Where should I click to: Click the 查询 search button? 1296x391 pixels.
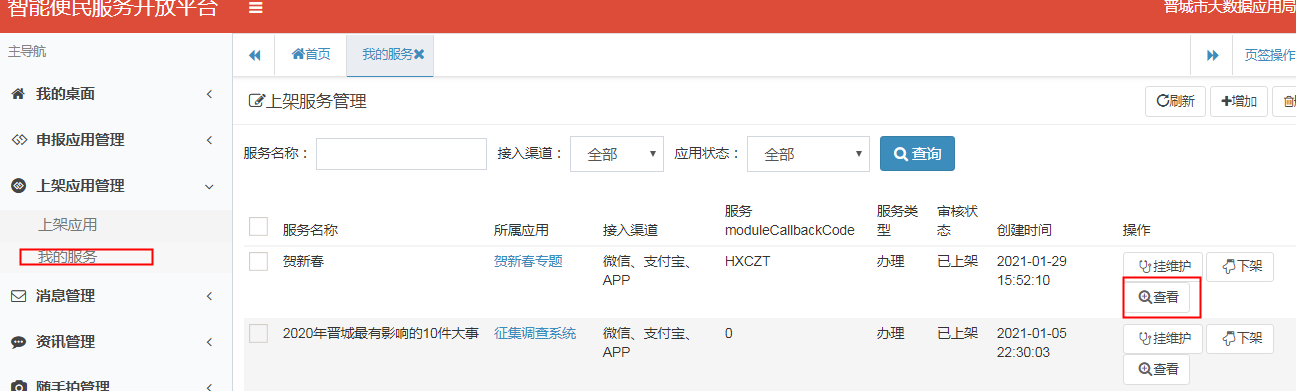click(x=917, y=154)
